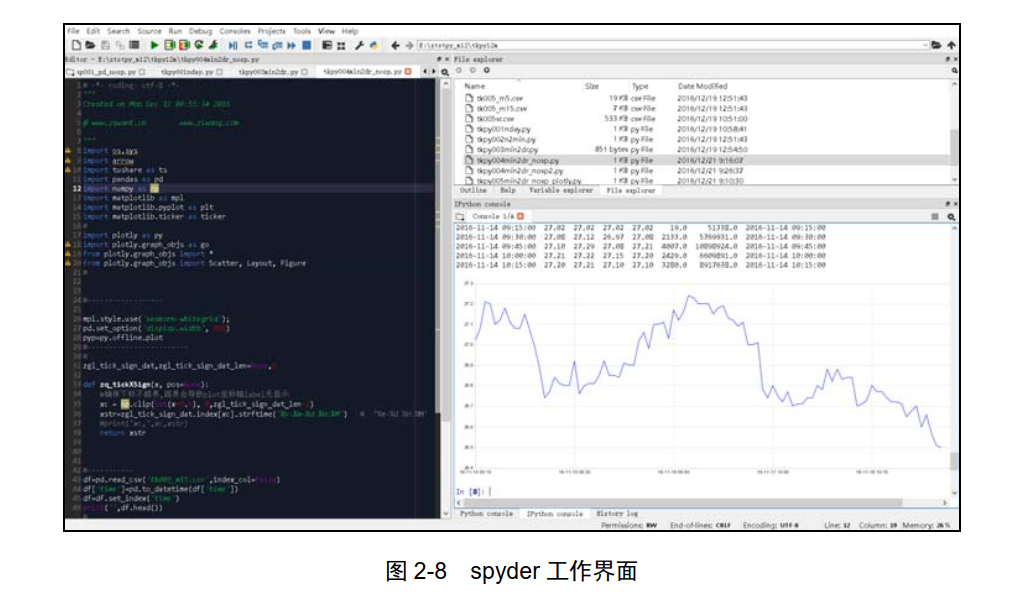
Task: Open the Debug menu
Action: [201, 31]
